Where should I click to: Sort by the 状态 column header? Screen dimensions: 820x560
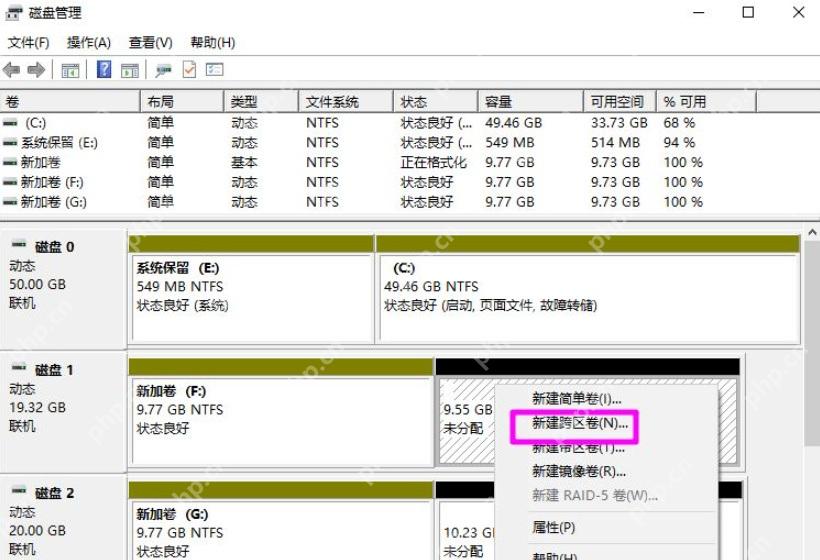pyautogui.click(x=436, y=101)
